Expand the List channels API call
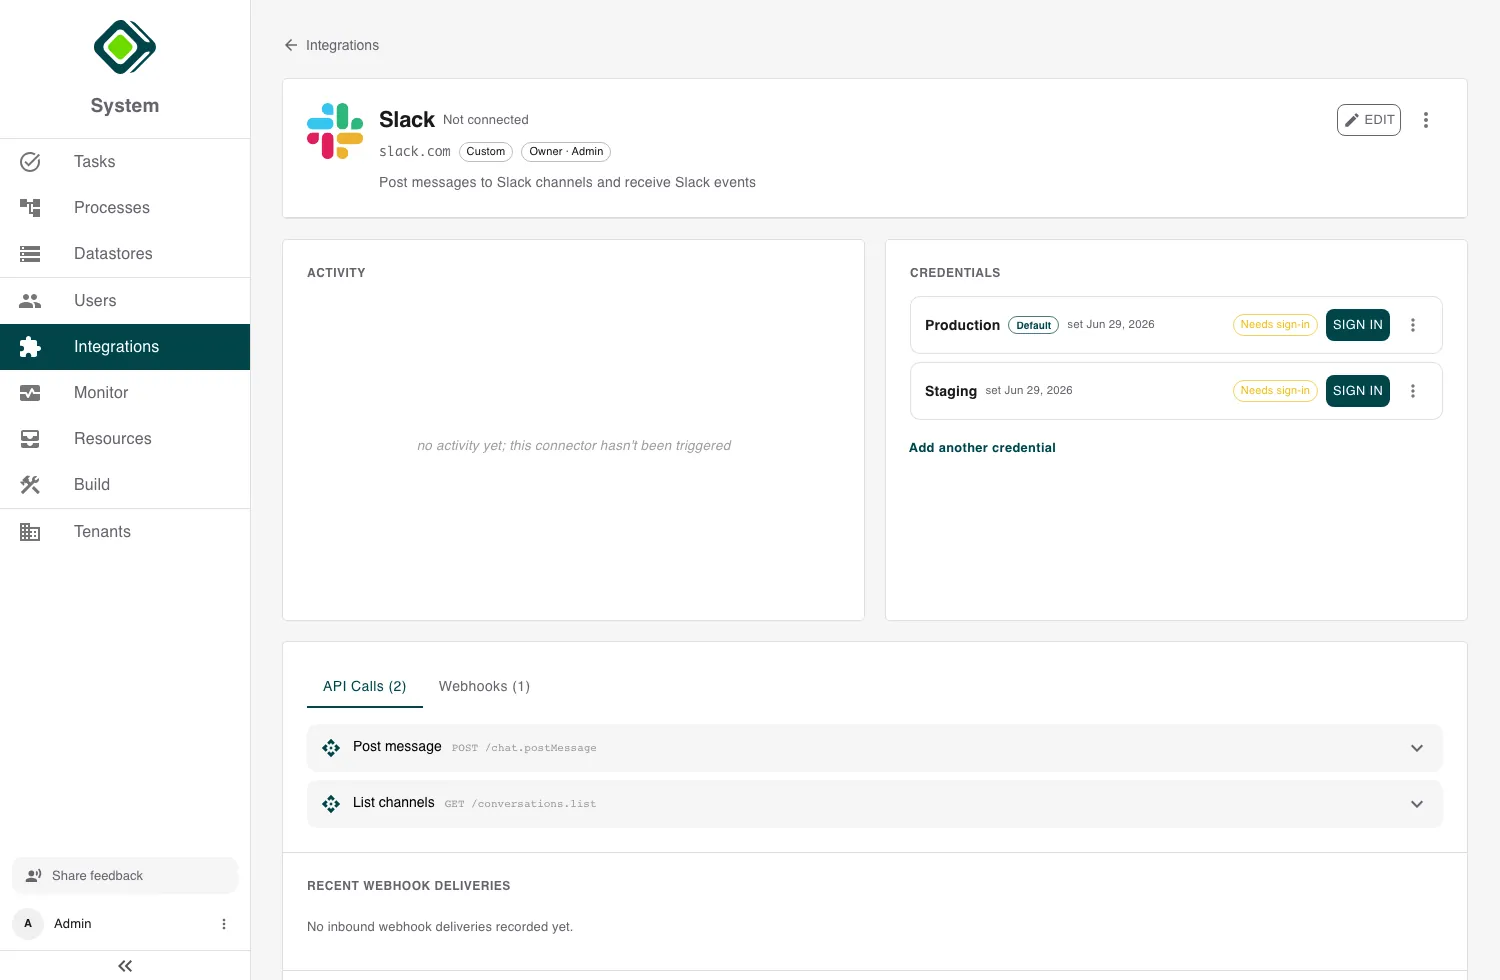 (1417, 804)
